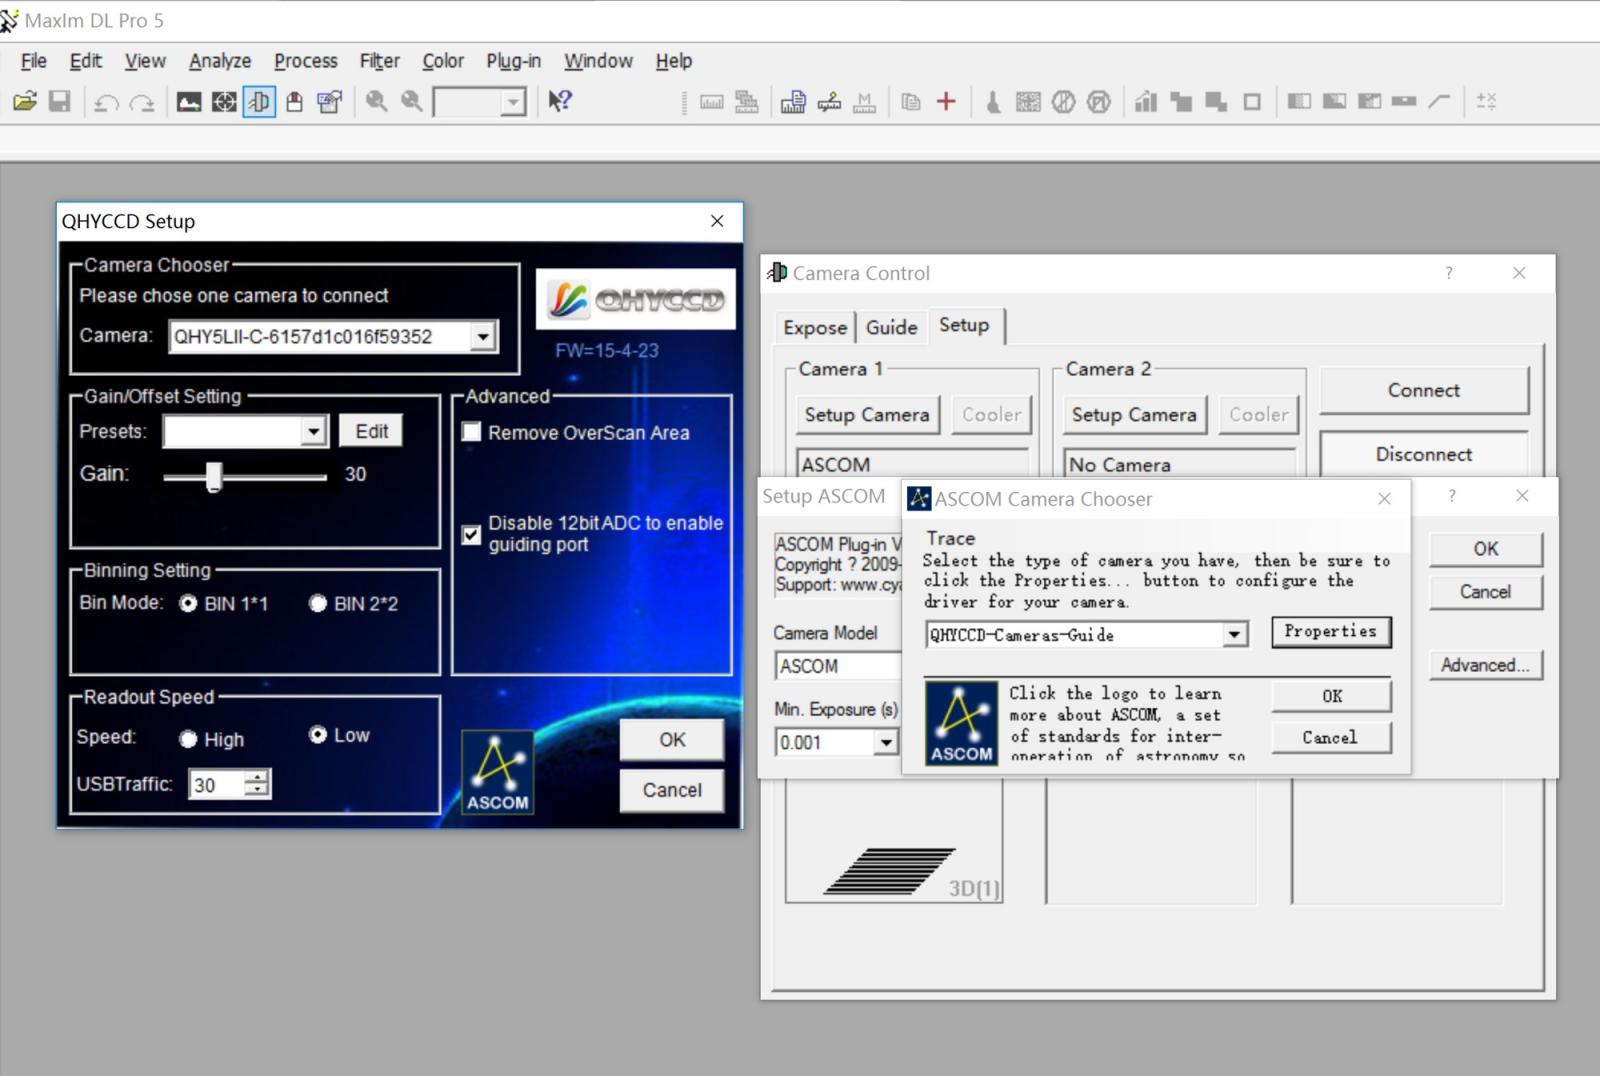The width and height of the screenshot is (1600, 1076).
Task: Click the bar chart histogram toolbar icon
Action: pos(1146,101)
